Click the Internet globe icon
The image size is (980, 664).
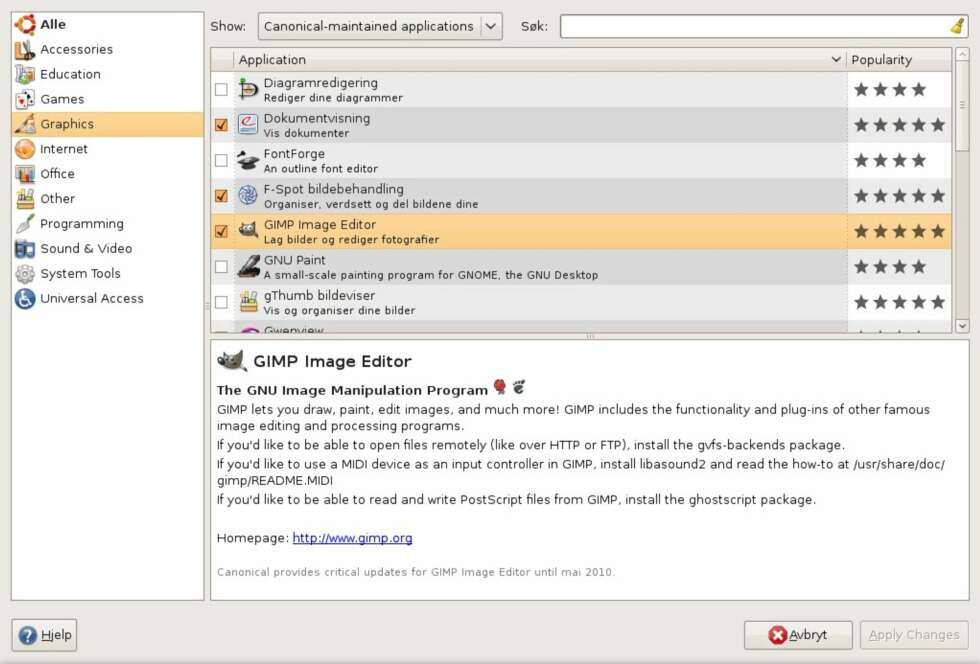point(25,149)
